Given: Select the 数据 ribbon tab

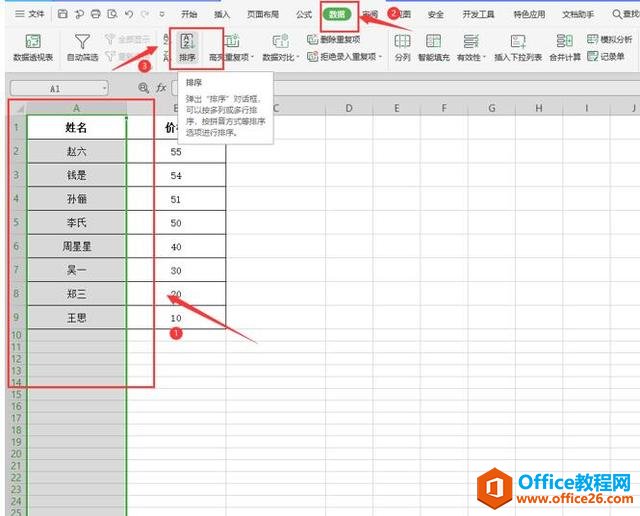Looking at the screenshot, I should click(337, 14).
